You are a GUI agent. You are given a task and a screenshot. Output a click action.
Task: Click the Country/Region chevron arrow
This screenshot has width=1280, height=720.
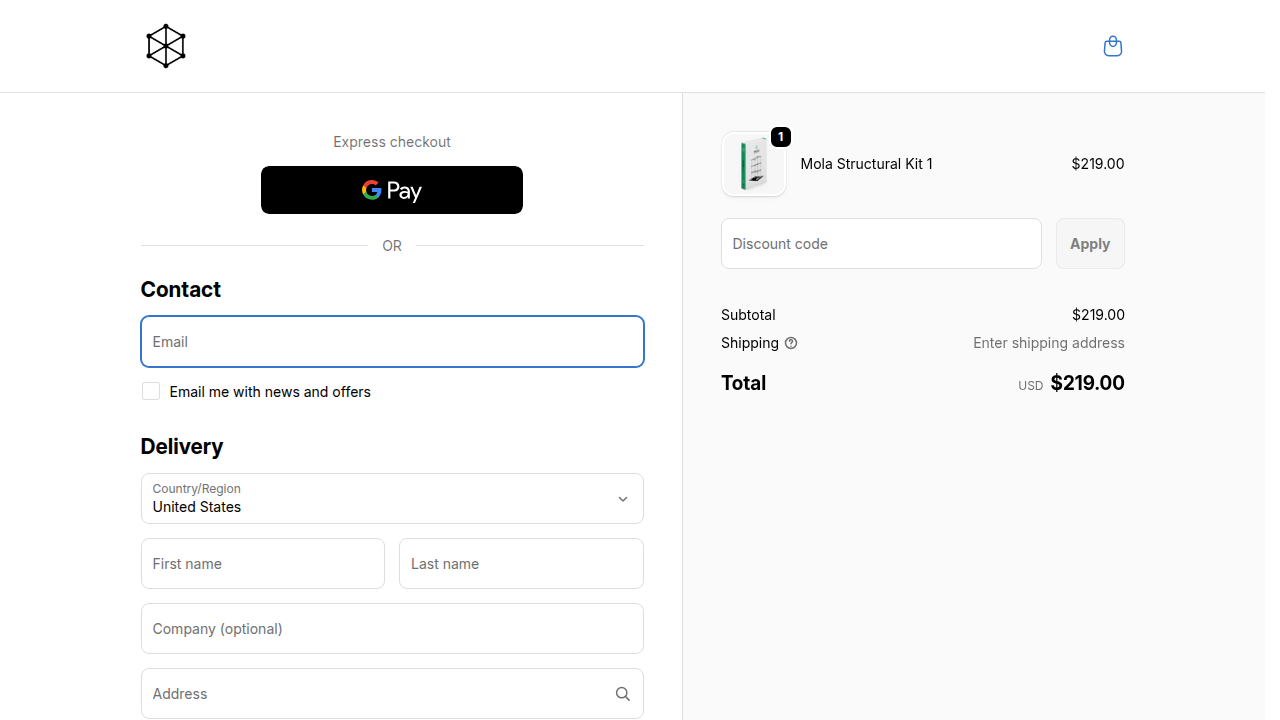(x=622, y=499)
